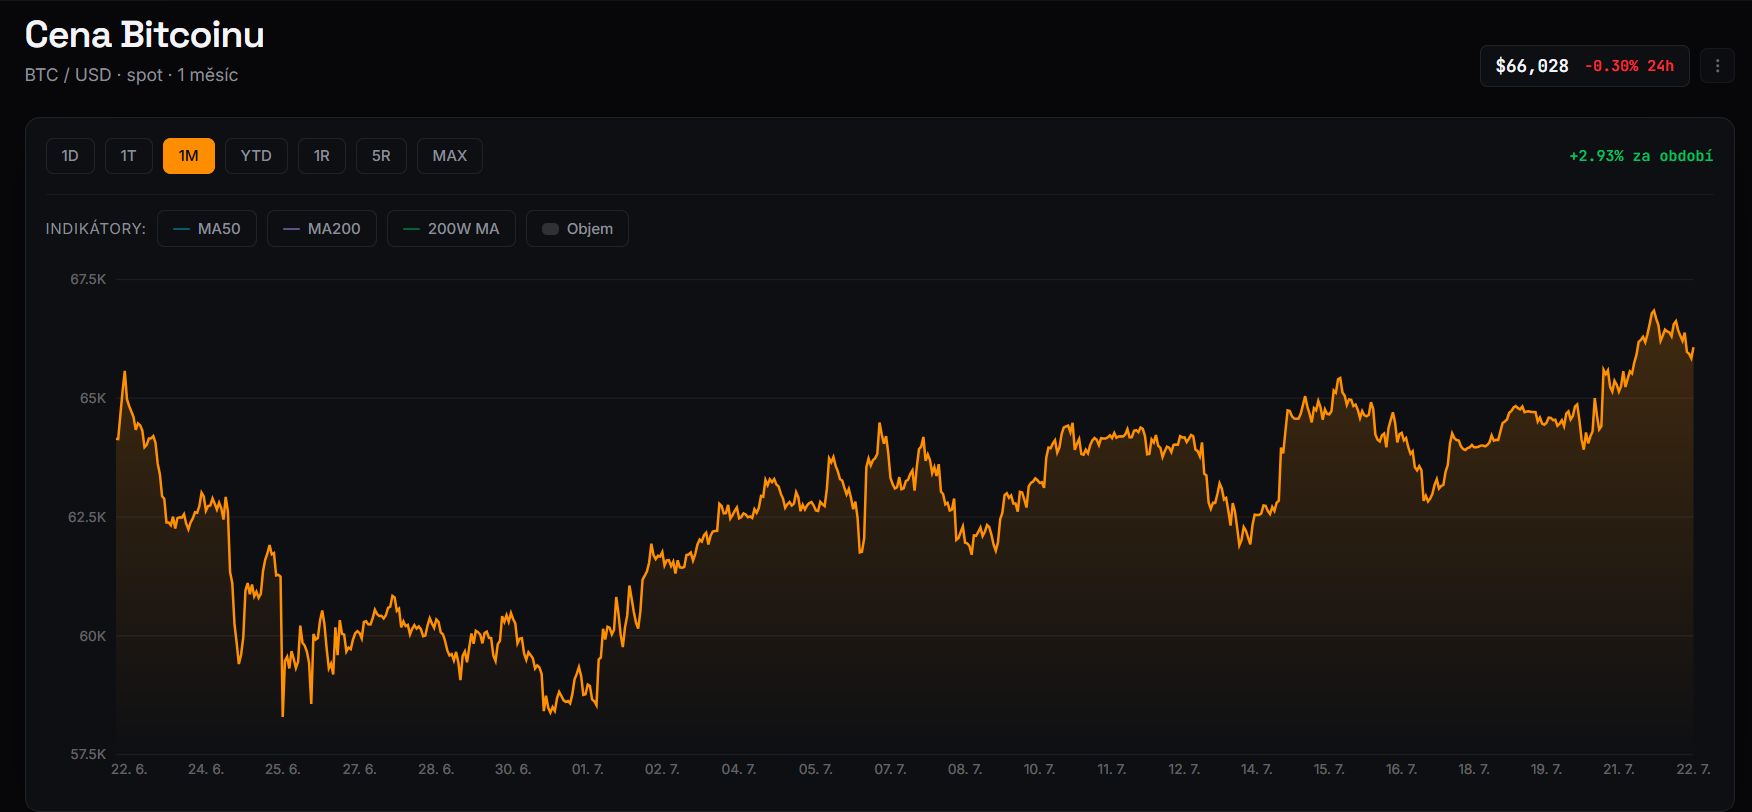This screenshot has height=812, width=1752.
Task: Click the 65K y-axis label
Action: (93, 398)
